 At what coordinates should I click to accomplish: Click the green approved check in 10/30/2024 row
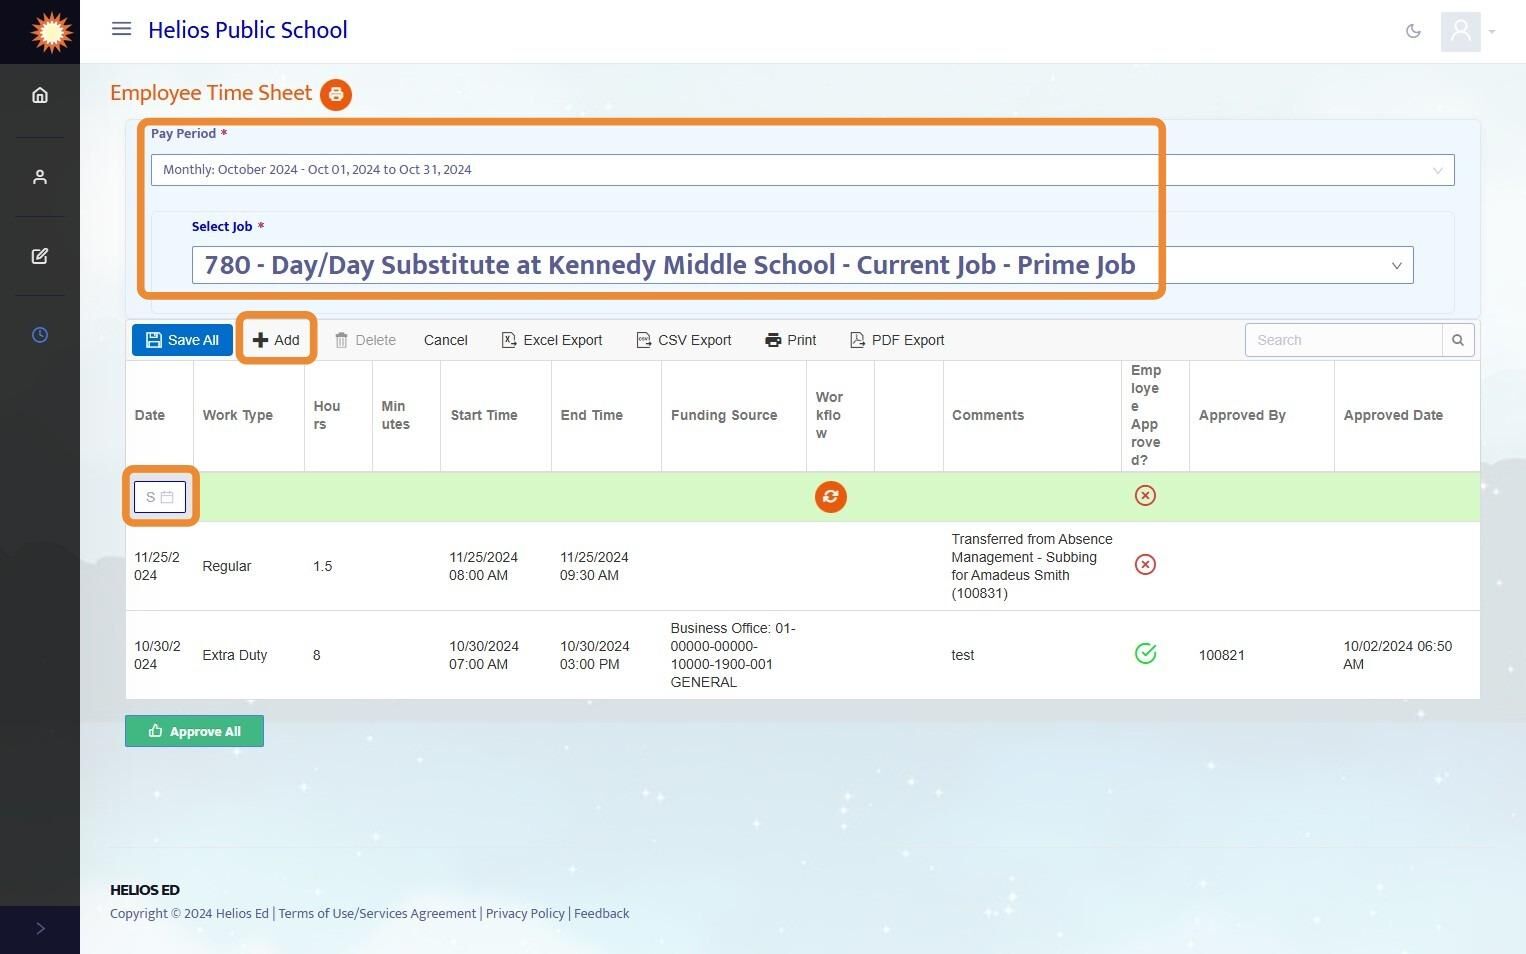[x=1146, y=654]
